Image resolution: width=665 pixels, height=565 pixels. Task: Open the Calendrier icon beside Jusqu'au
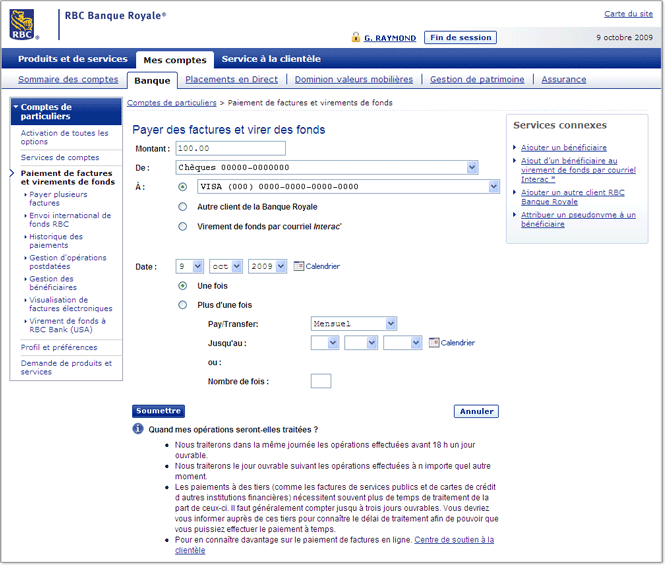pyautogui.click(x=434, y=342)
